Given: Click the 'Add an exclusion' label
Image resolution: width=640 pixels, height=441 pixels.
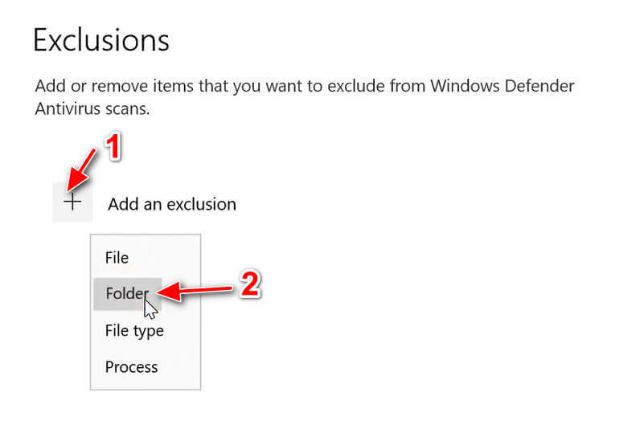Looking at the screenshot, I should tap(172, 204).
